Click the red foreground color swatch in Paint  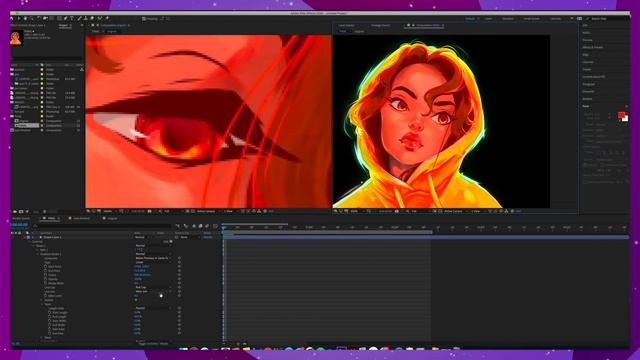tap(621, 115)
